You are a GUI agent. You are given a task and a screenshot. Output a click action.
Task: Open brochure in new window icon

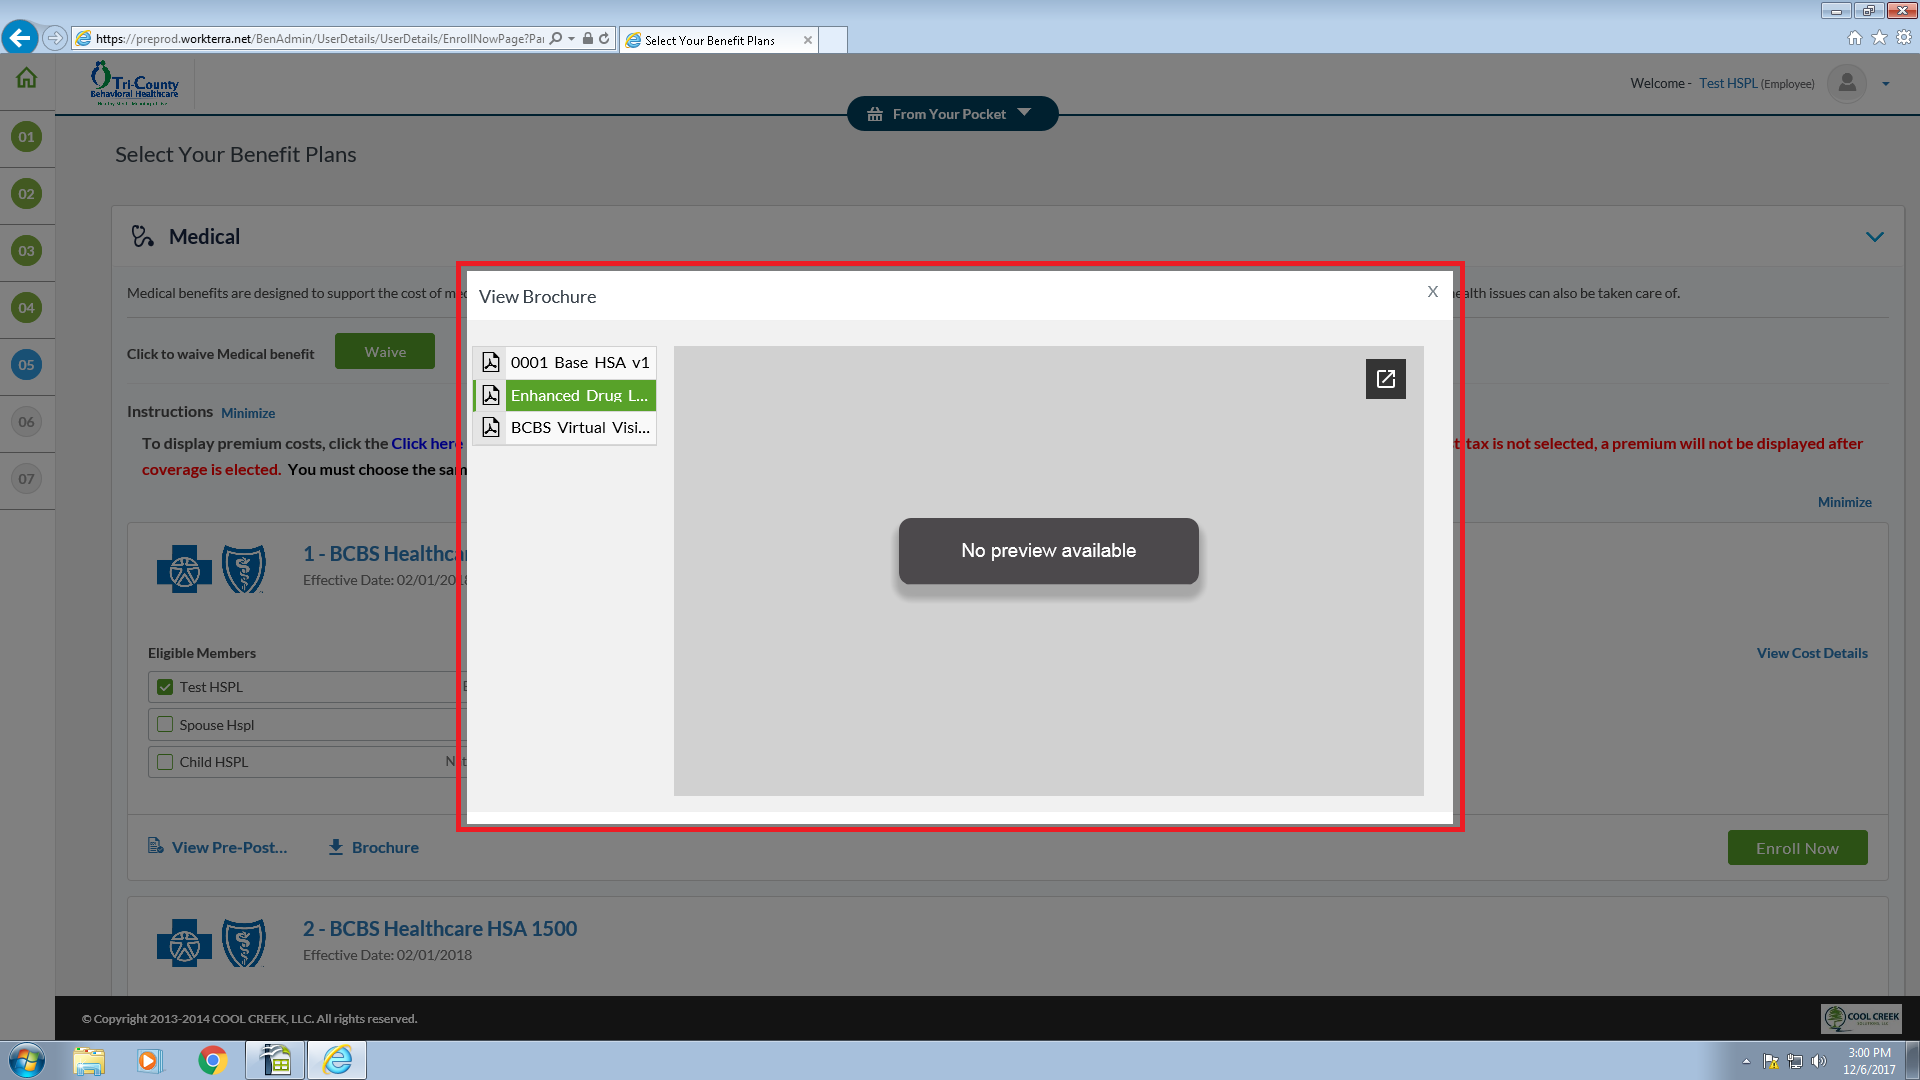click(1385, 379)
